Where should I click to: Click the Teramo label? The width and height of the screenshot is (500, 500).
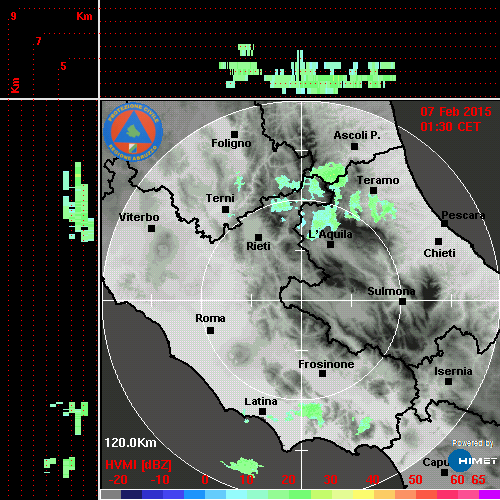point(378,180)
